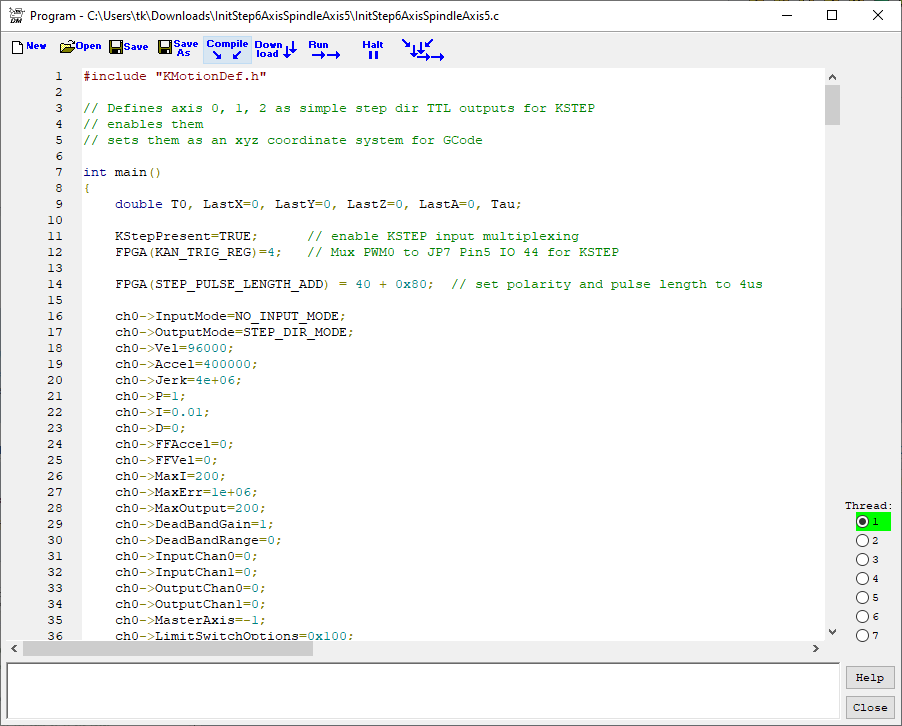Click code line with ch0->Vel=96000
The width and height of the screenshot is (902, 726).
click(x=179, y=348)
